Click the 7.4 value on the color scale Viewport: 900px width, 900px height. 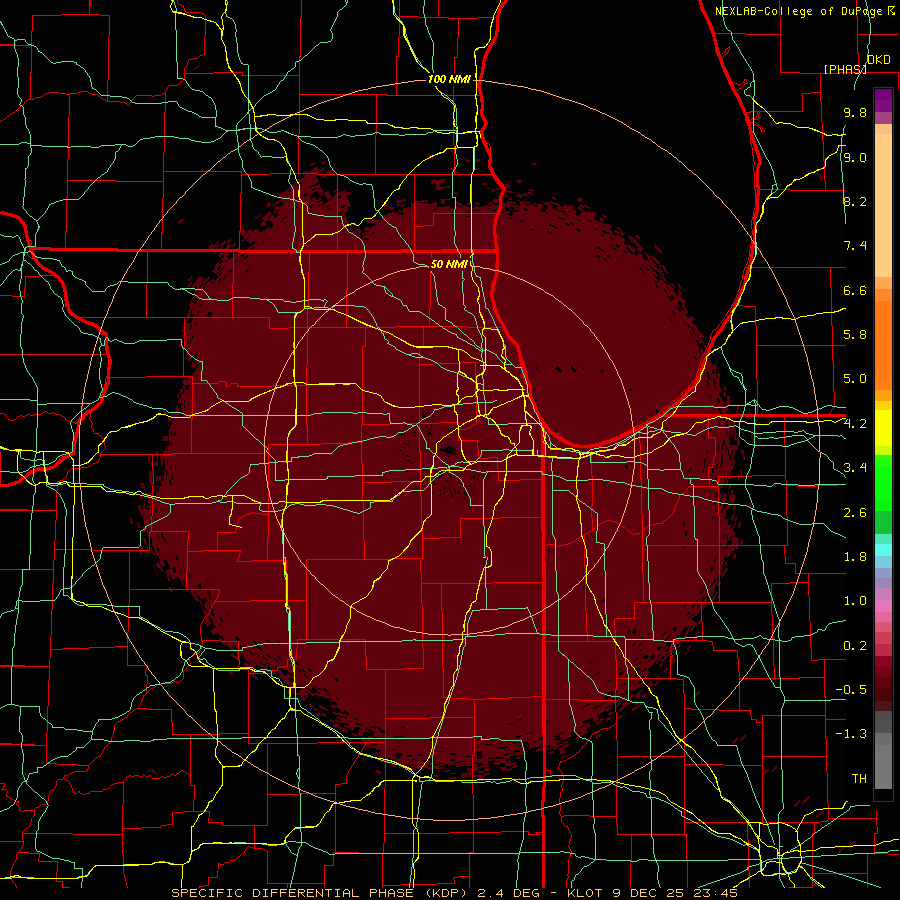click(855, 246)
